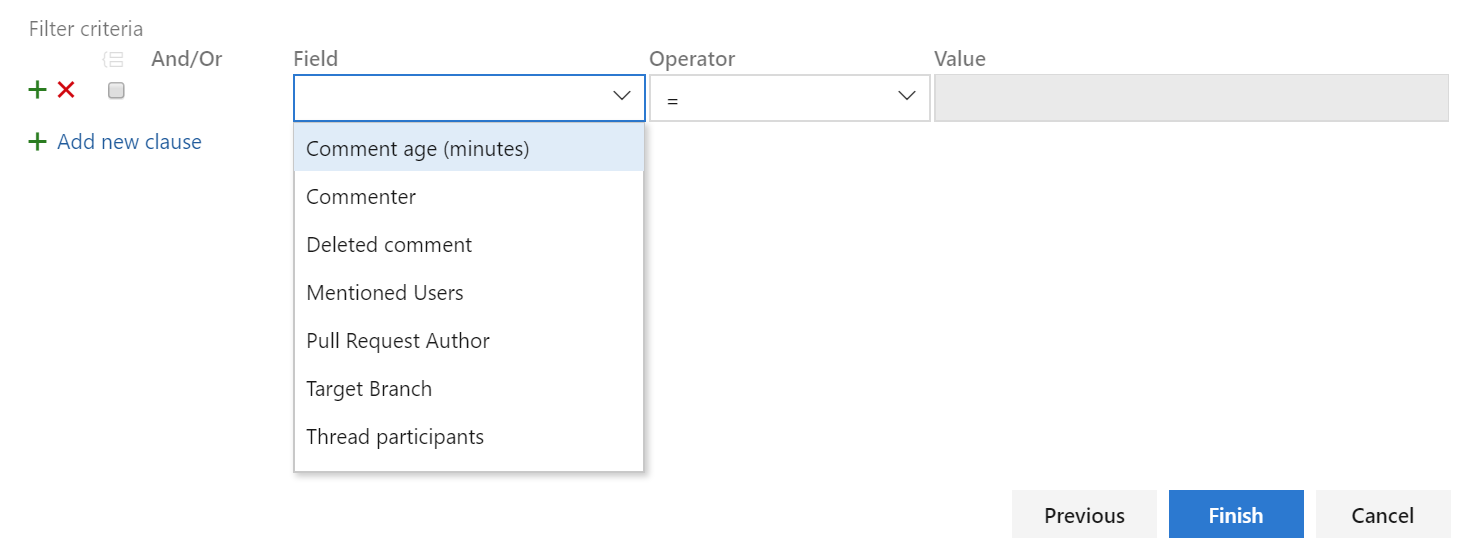Choose Pull Request Author field
The image size is (1467, 549).
pyautogui.click(x=469, y=341)
